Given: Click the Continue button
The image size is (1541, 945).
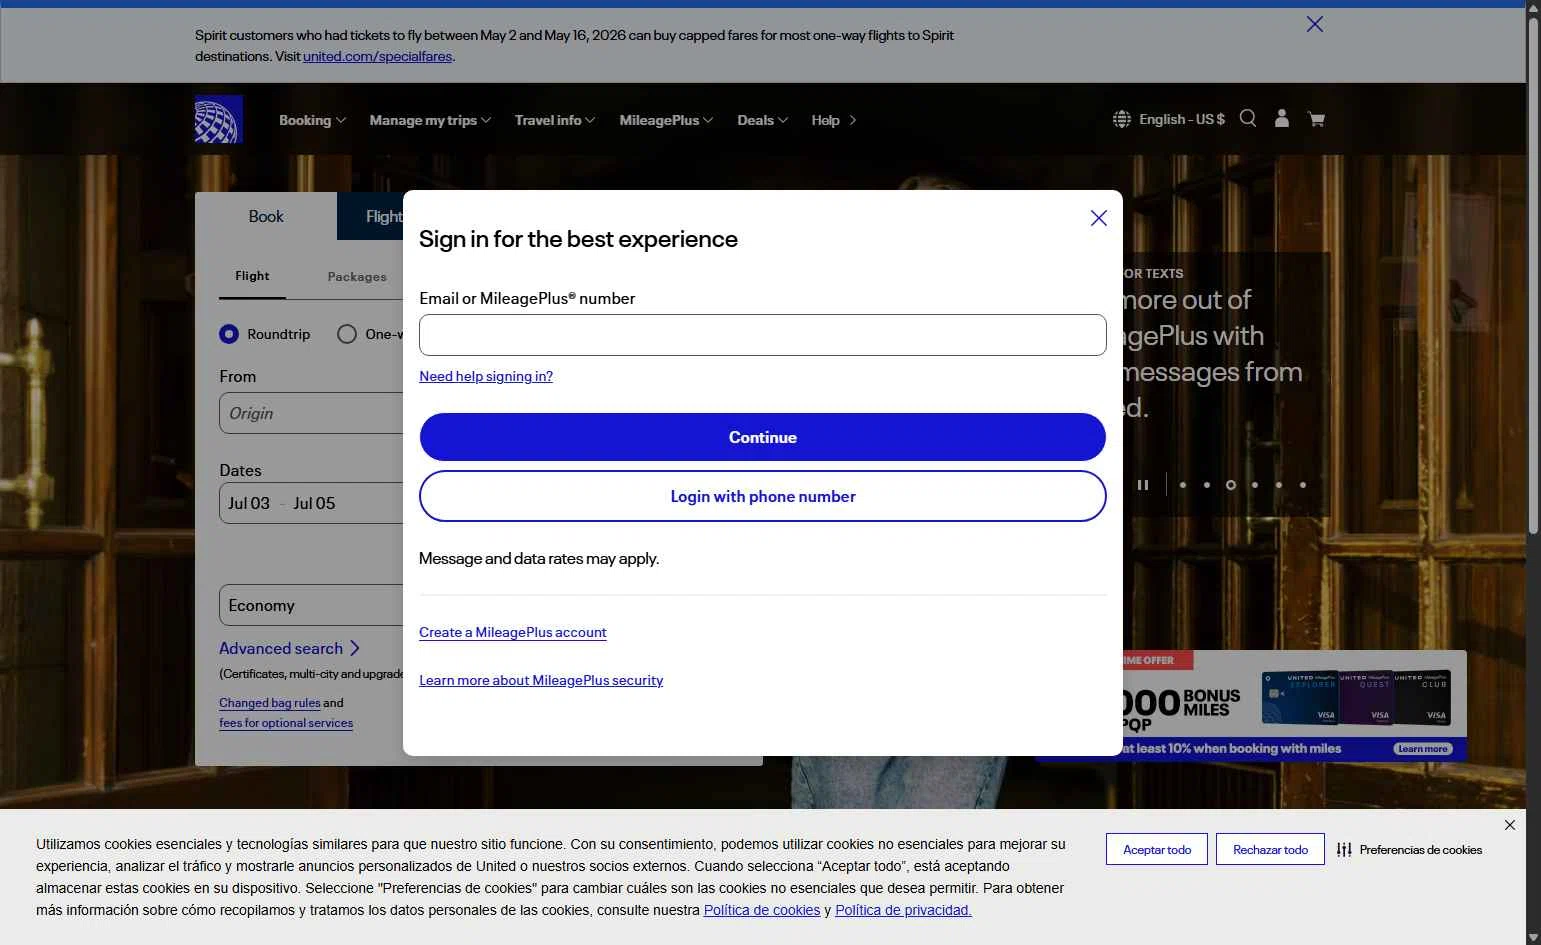Looking at the screenshot, I should point(763,437).
